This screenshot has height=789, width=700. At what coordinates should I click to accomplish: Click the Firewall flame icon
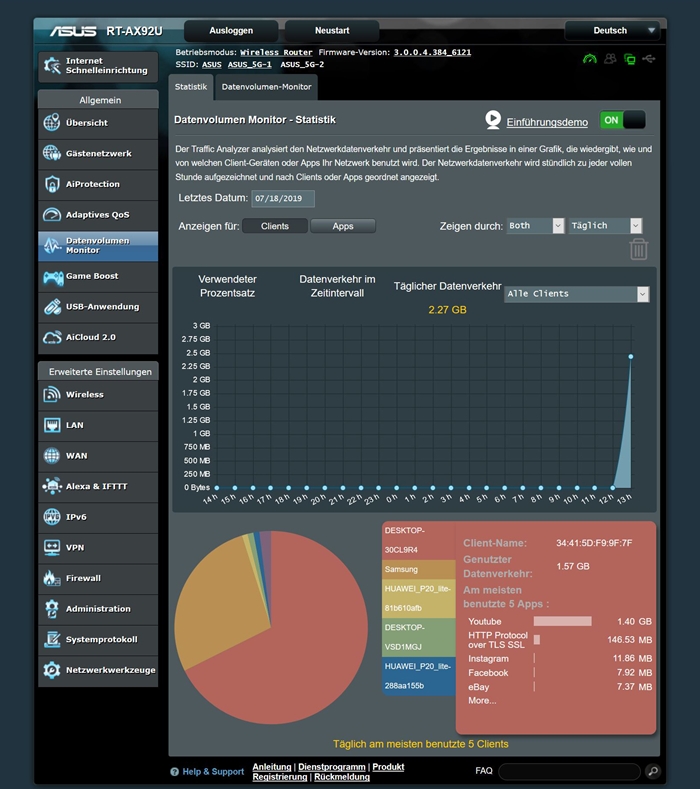click(x=52, y=578)
